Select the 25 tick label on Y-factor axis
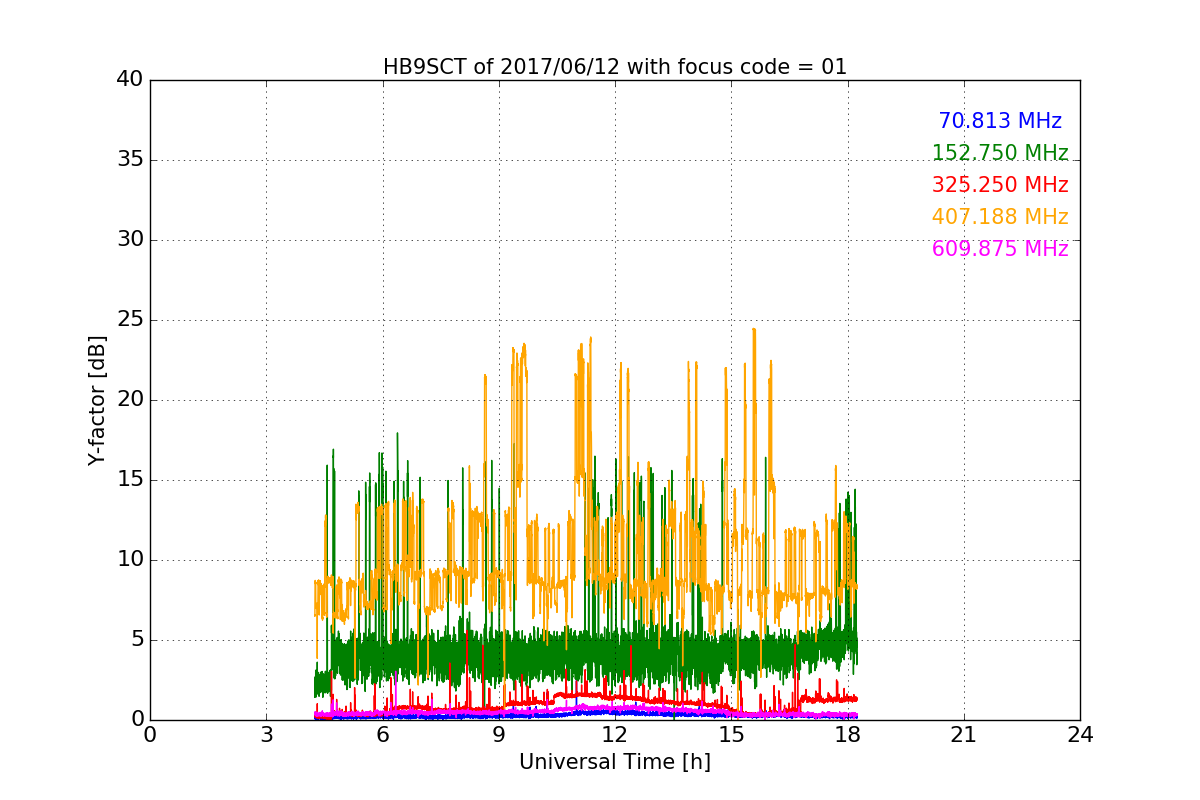Image resolution: width=1200 pixels, height=800 pixels. tap(129, 320)
